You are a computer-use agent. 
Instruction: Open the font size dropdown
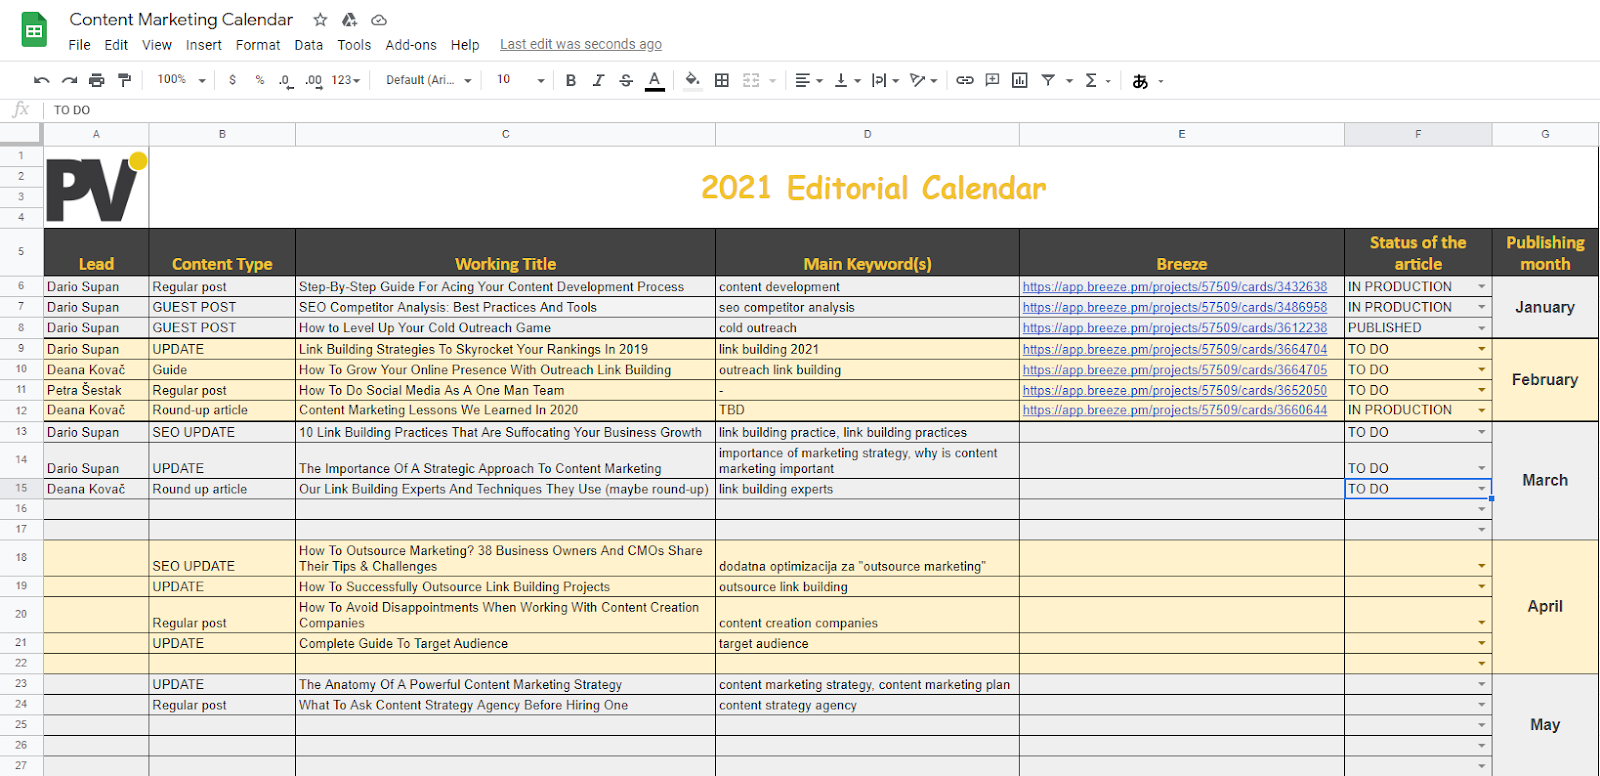(520, 80)
